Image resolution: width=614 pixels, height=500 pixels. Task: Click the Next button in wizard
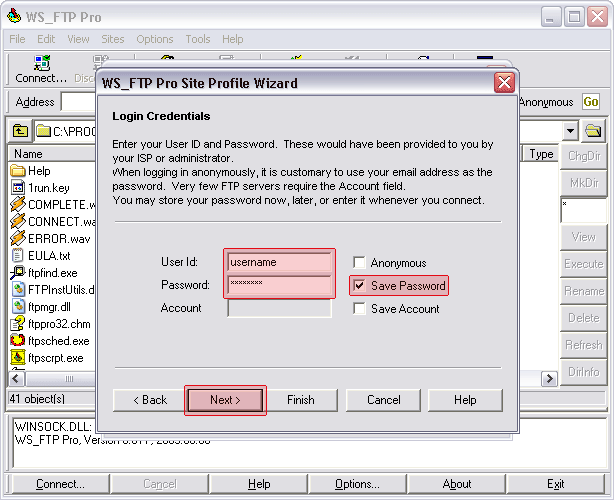[x=225, y=400]
